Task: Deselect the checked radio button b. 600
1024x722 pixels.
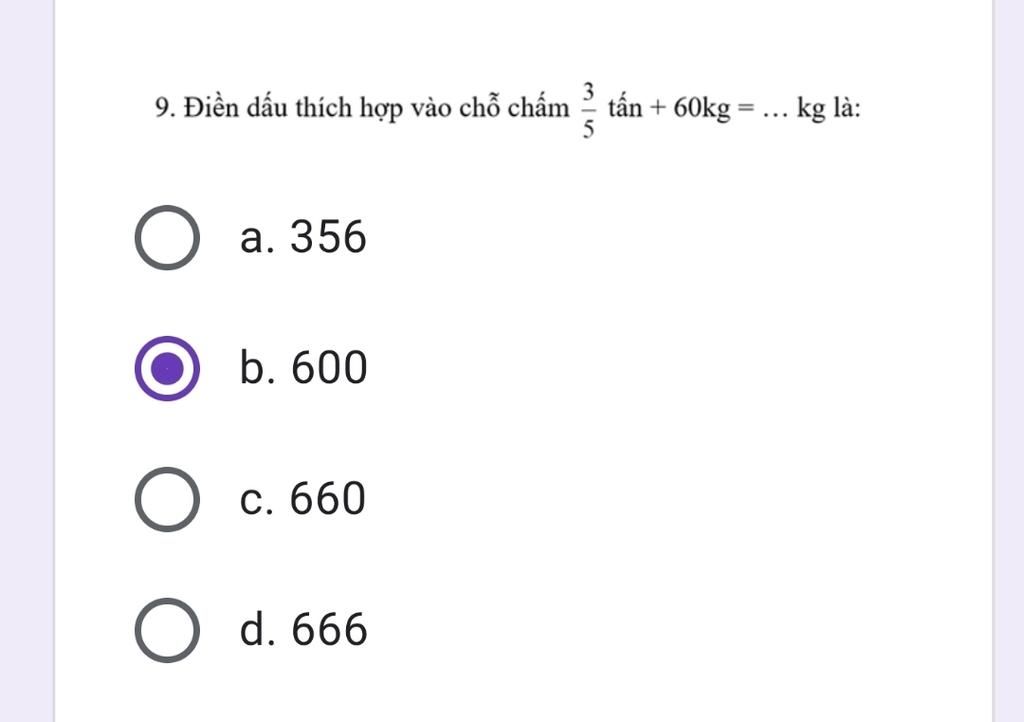Action: pos(167,368)
